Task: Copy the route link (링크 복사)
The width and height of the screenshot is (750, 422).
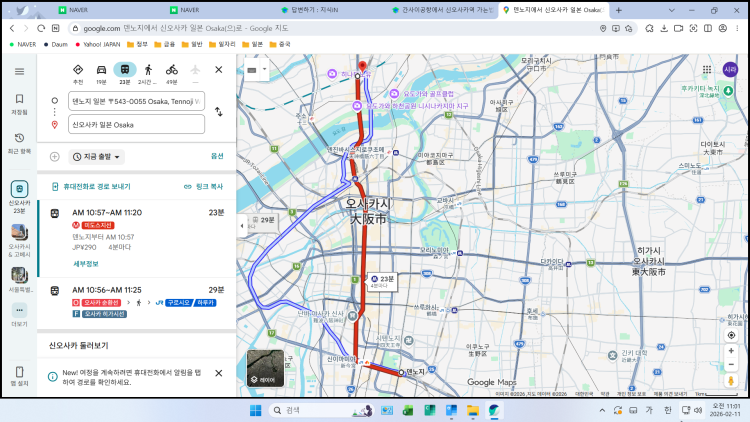Action: tap(203, 187)
